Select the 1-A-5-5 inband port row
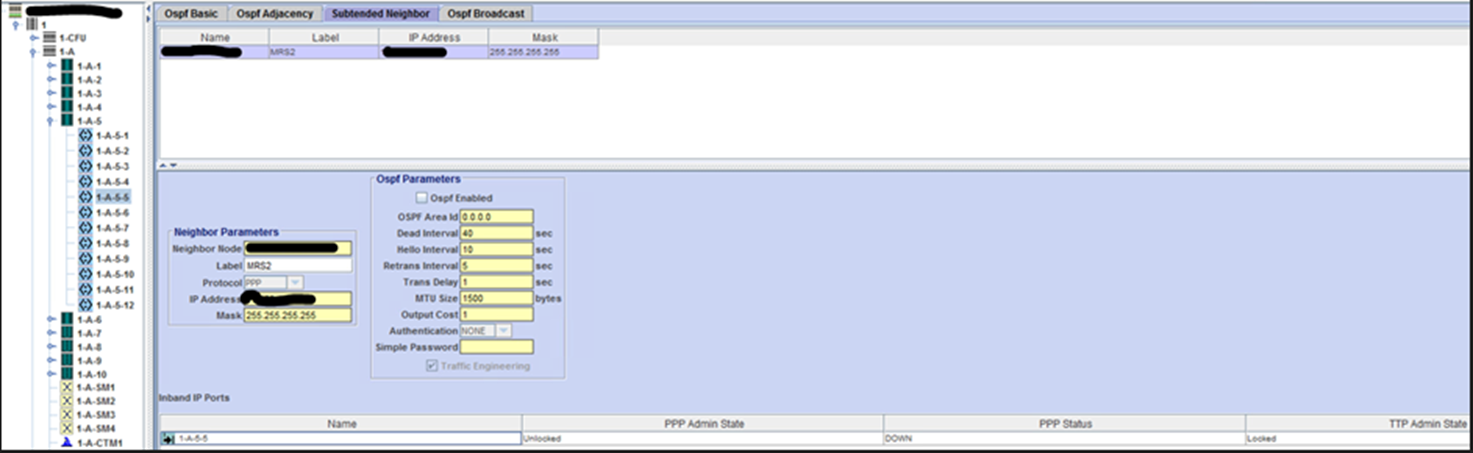Viewport: 1473px width, 453px height. [341, 438]
